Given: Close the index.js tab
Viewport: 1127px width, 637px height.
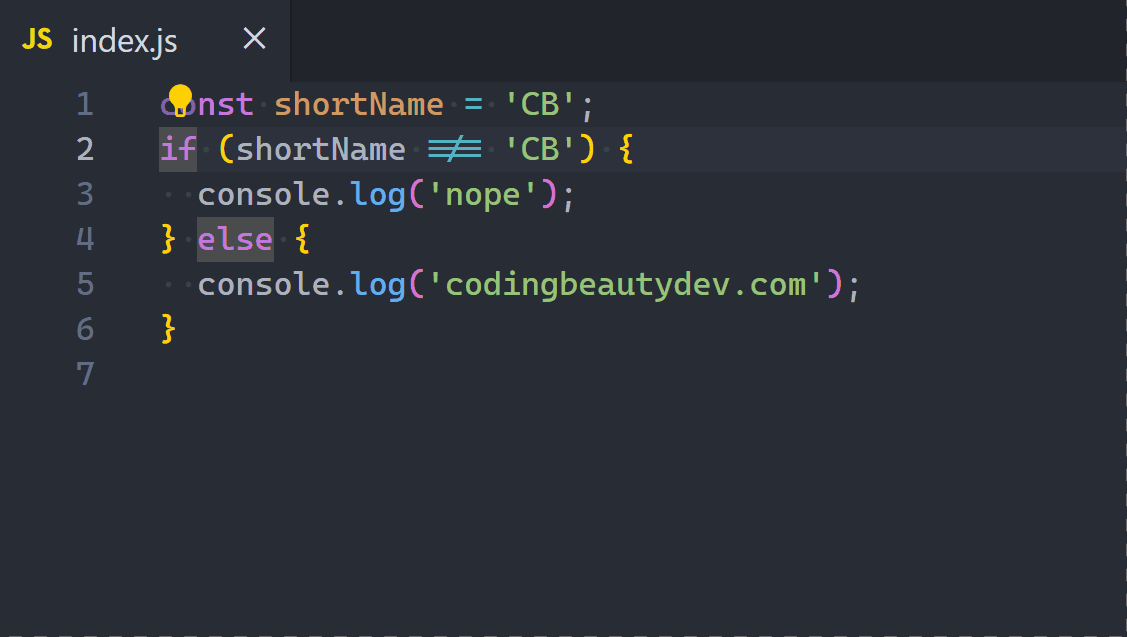Looking at the screenshot, I should pyautogui.click(x=254, y=38).
